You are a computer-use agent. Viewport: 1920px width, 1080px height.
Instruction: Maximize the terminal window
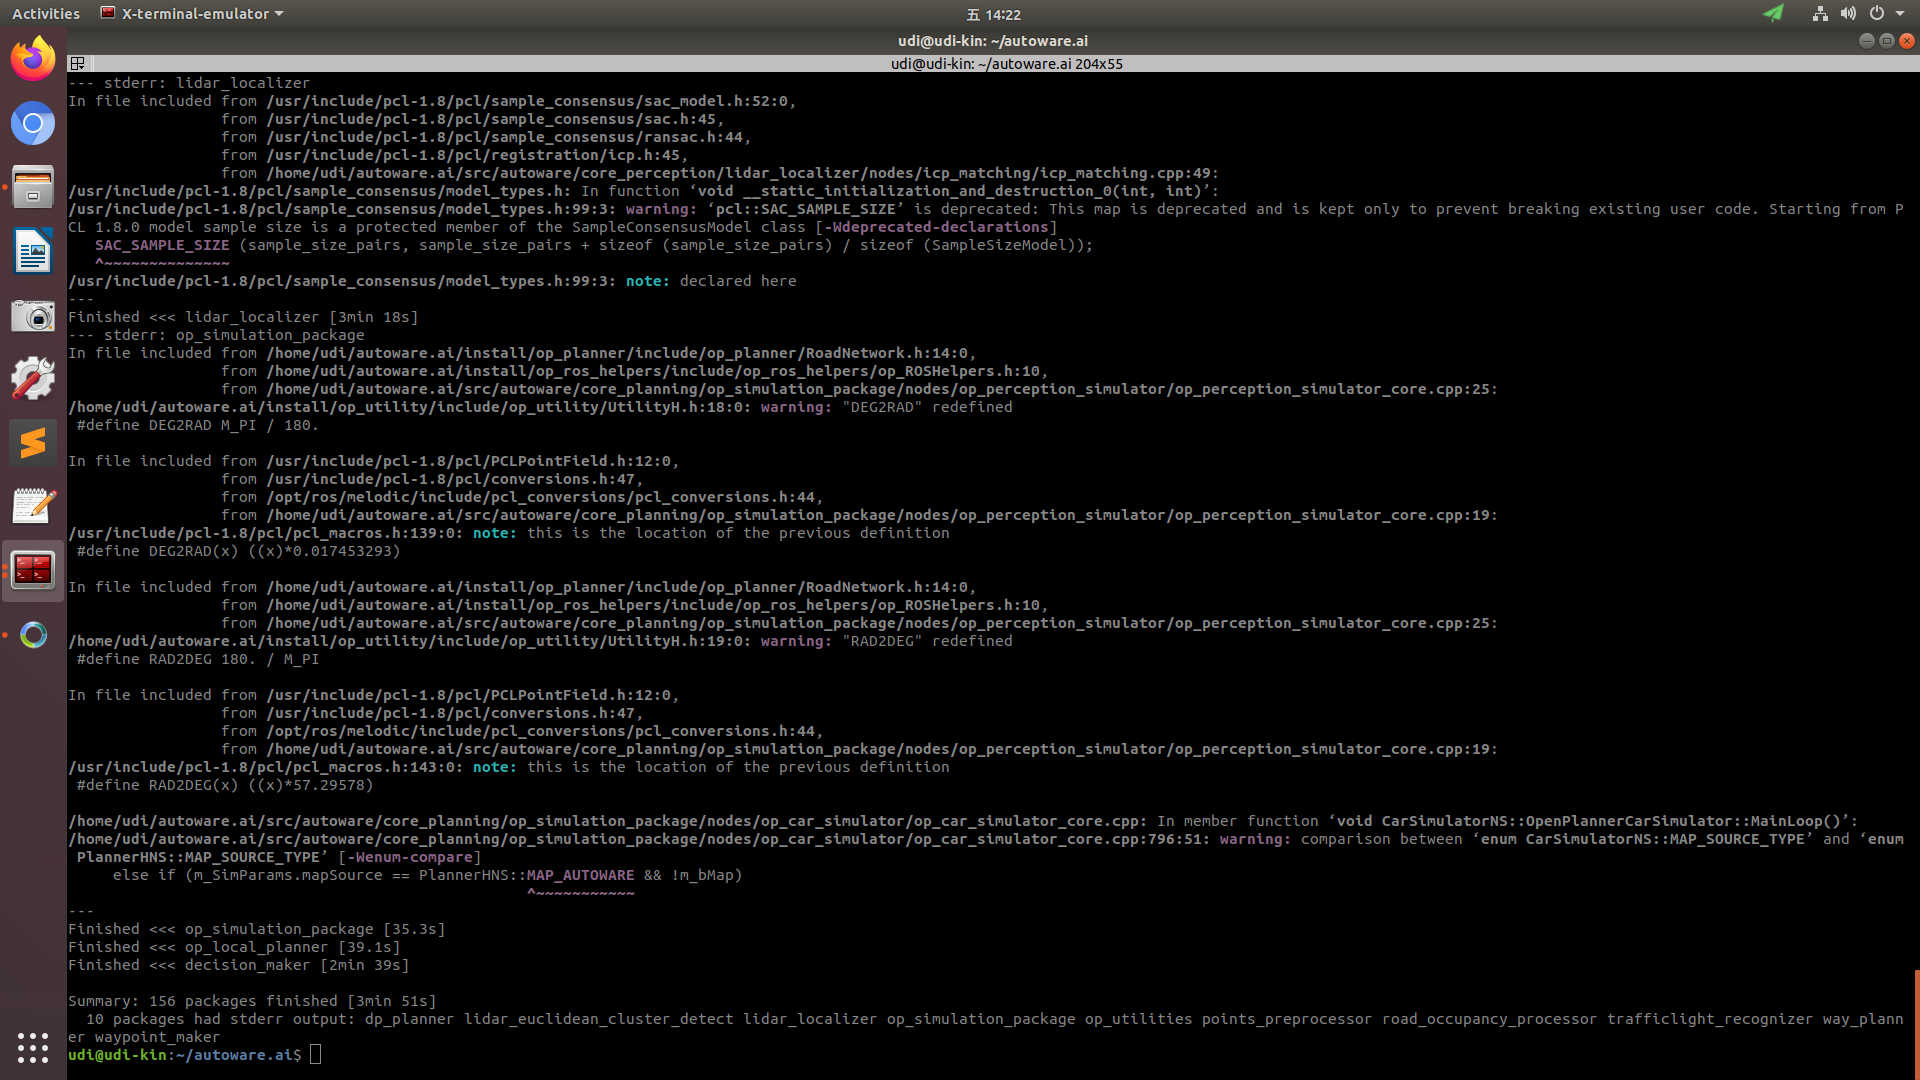click(1887, 41)
